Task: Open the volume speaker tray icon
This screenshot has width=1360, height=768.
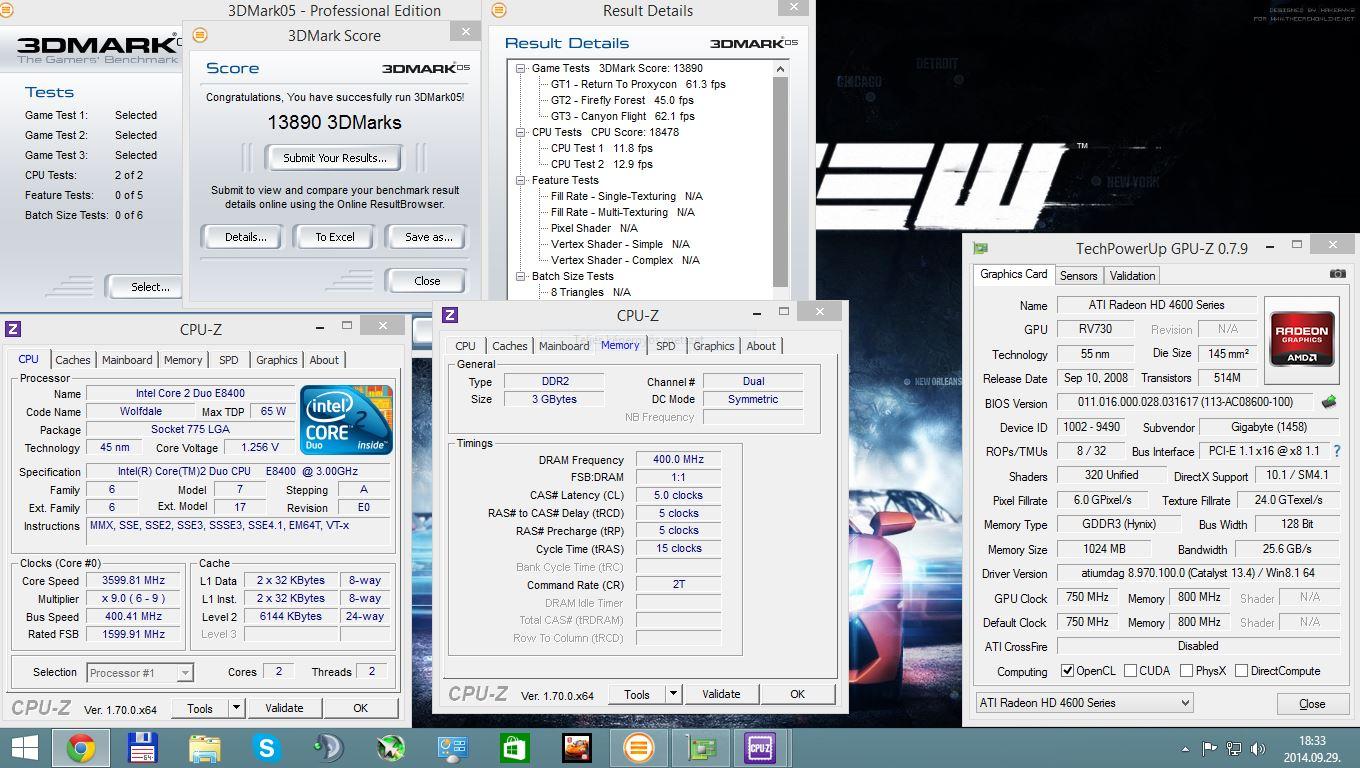Action: 1257,748
